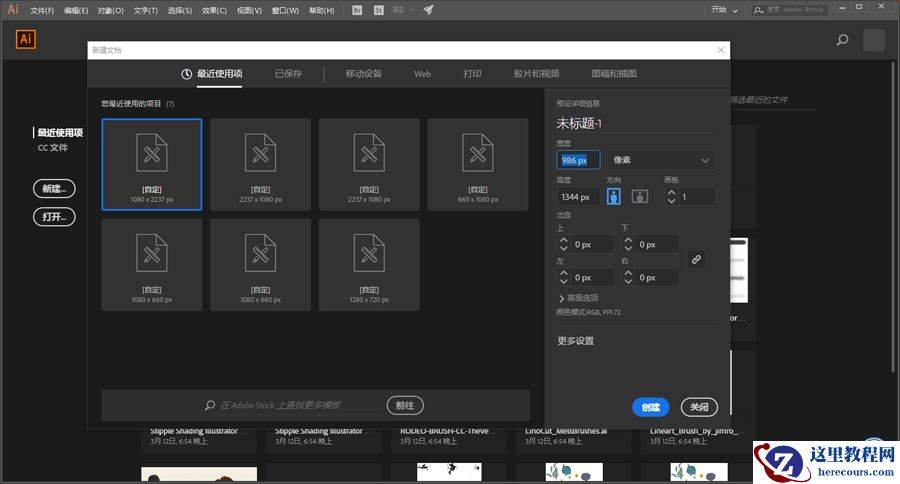The height and width of the screenshot is (484, 900).
Task: Select 最近使用项 in the left sidebar
Action: pos(60,133)
